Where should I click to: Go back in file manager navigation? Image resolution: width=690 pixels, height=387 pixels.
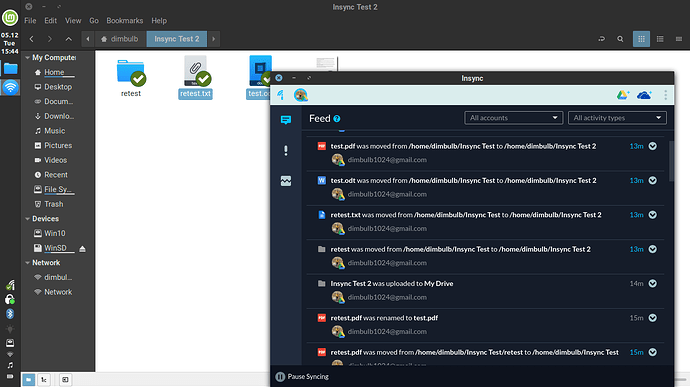click(32, 39)
